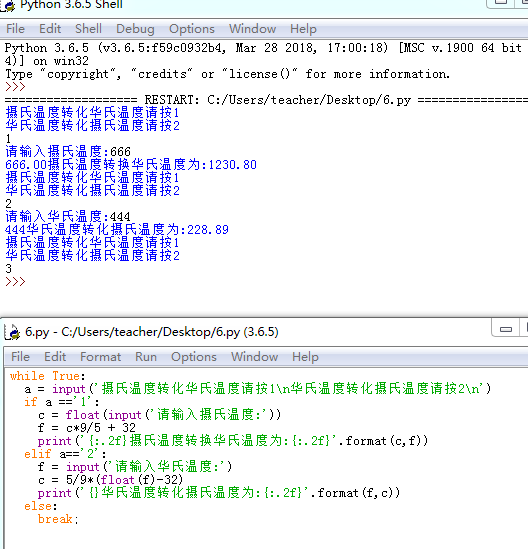
Task: Open File menu in 6.py editor window
Action: click(x=20, y=357)
